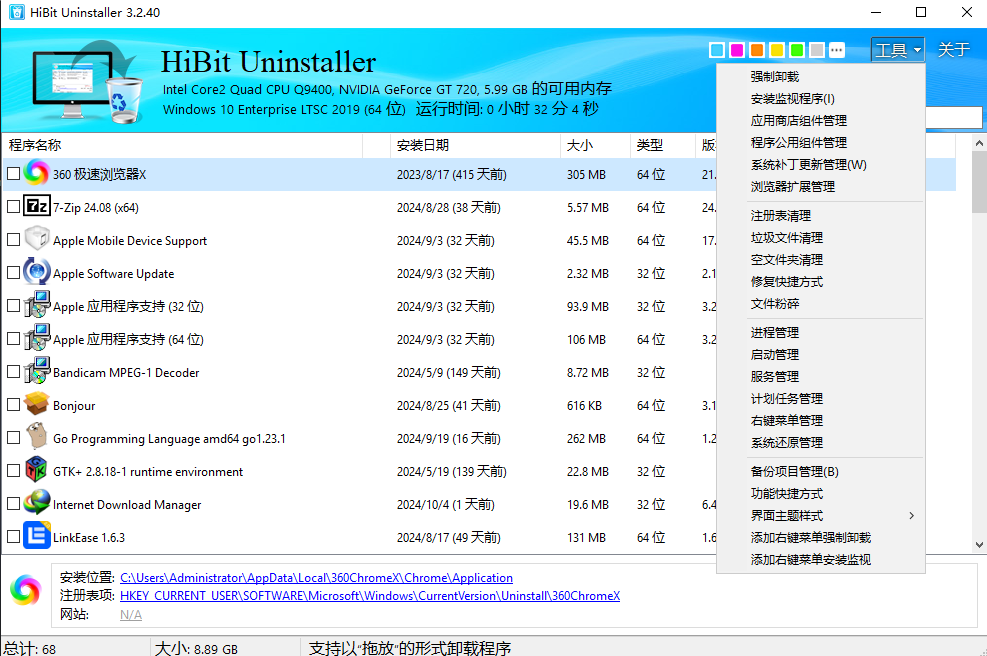The height and width of the screenshot is (656, 987).
Task: Click the HiBit Uninstaller header logo
Action: pos(87,81)
